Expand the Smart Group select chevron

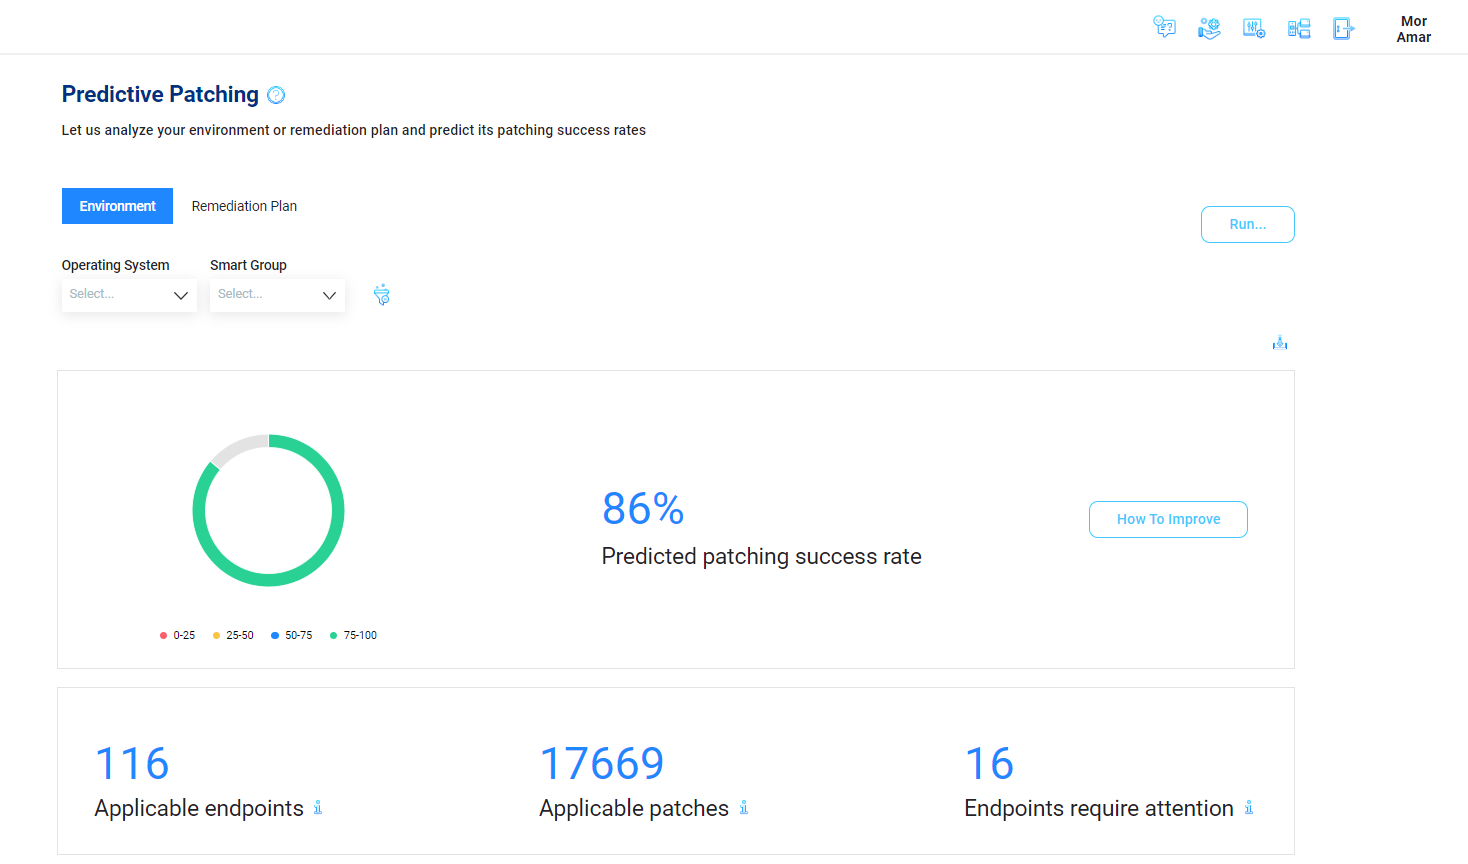click(329, 294)
